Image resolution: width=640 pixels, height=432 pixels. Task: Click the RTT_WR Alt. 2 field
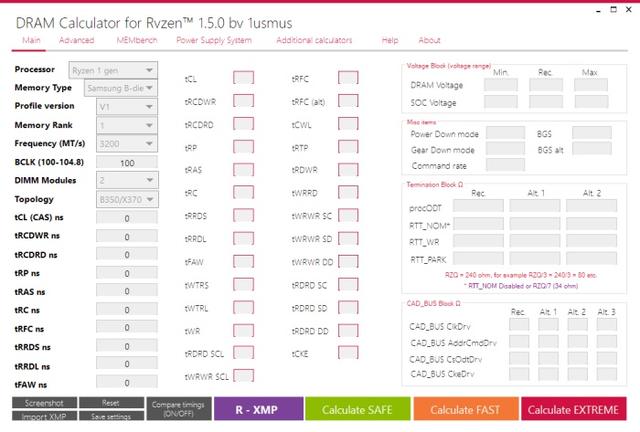pyautogui.click(x=591, y=241)
